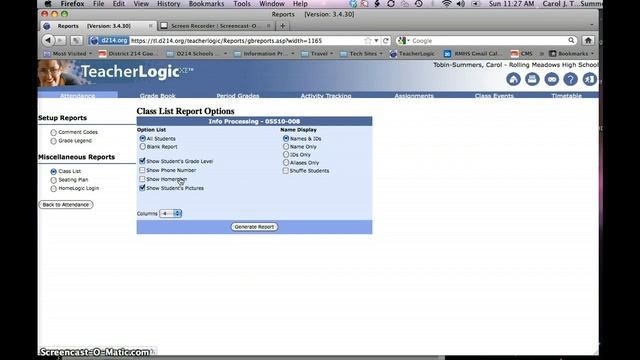The height and width of the screenshot is (360, 640).
Task: Open the TeacherLogic bookmark
Action: tap(412, 53)
